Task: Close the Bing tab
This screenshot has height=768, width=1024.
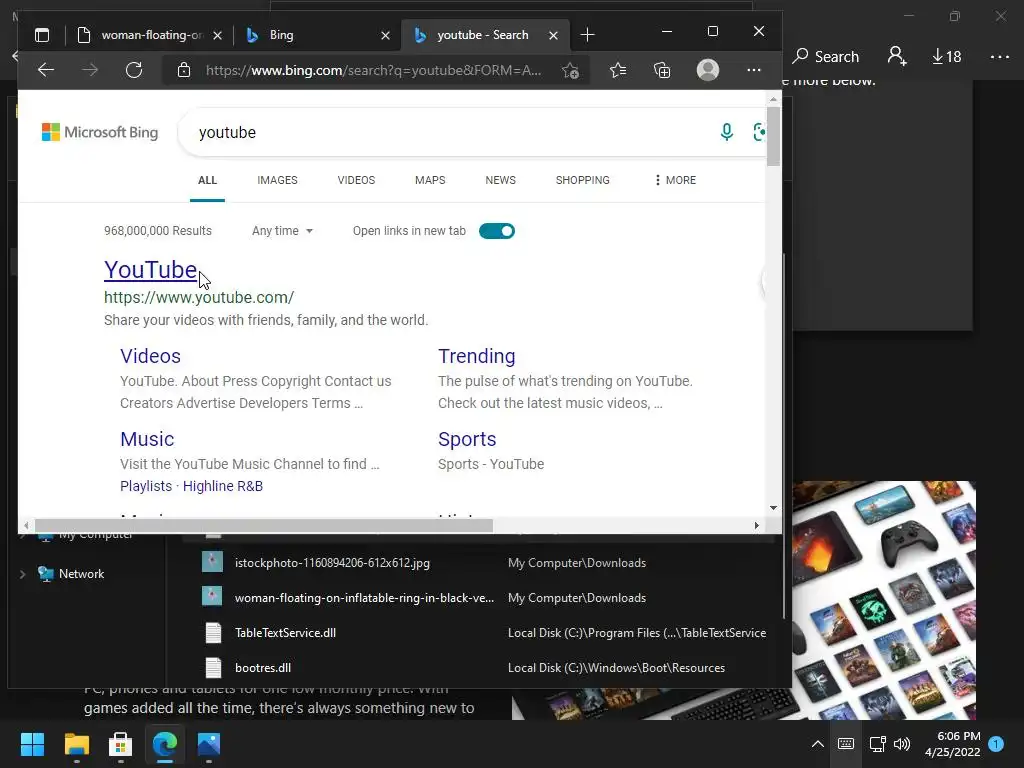Action: (x=385, y=35)
